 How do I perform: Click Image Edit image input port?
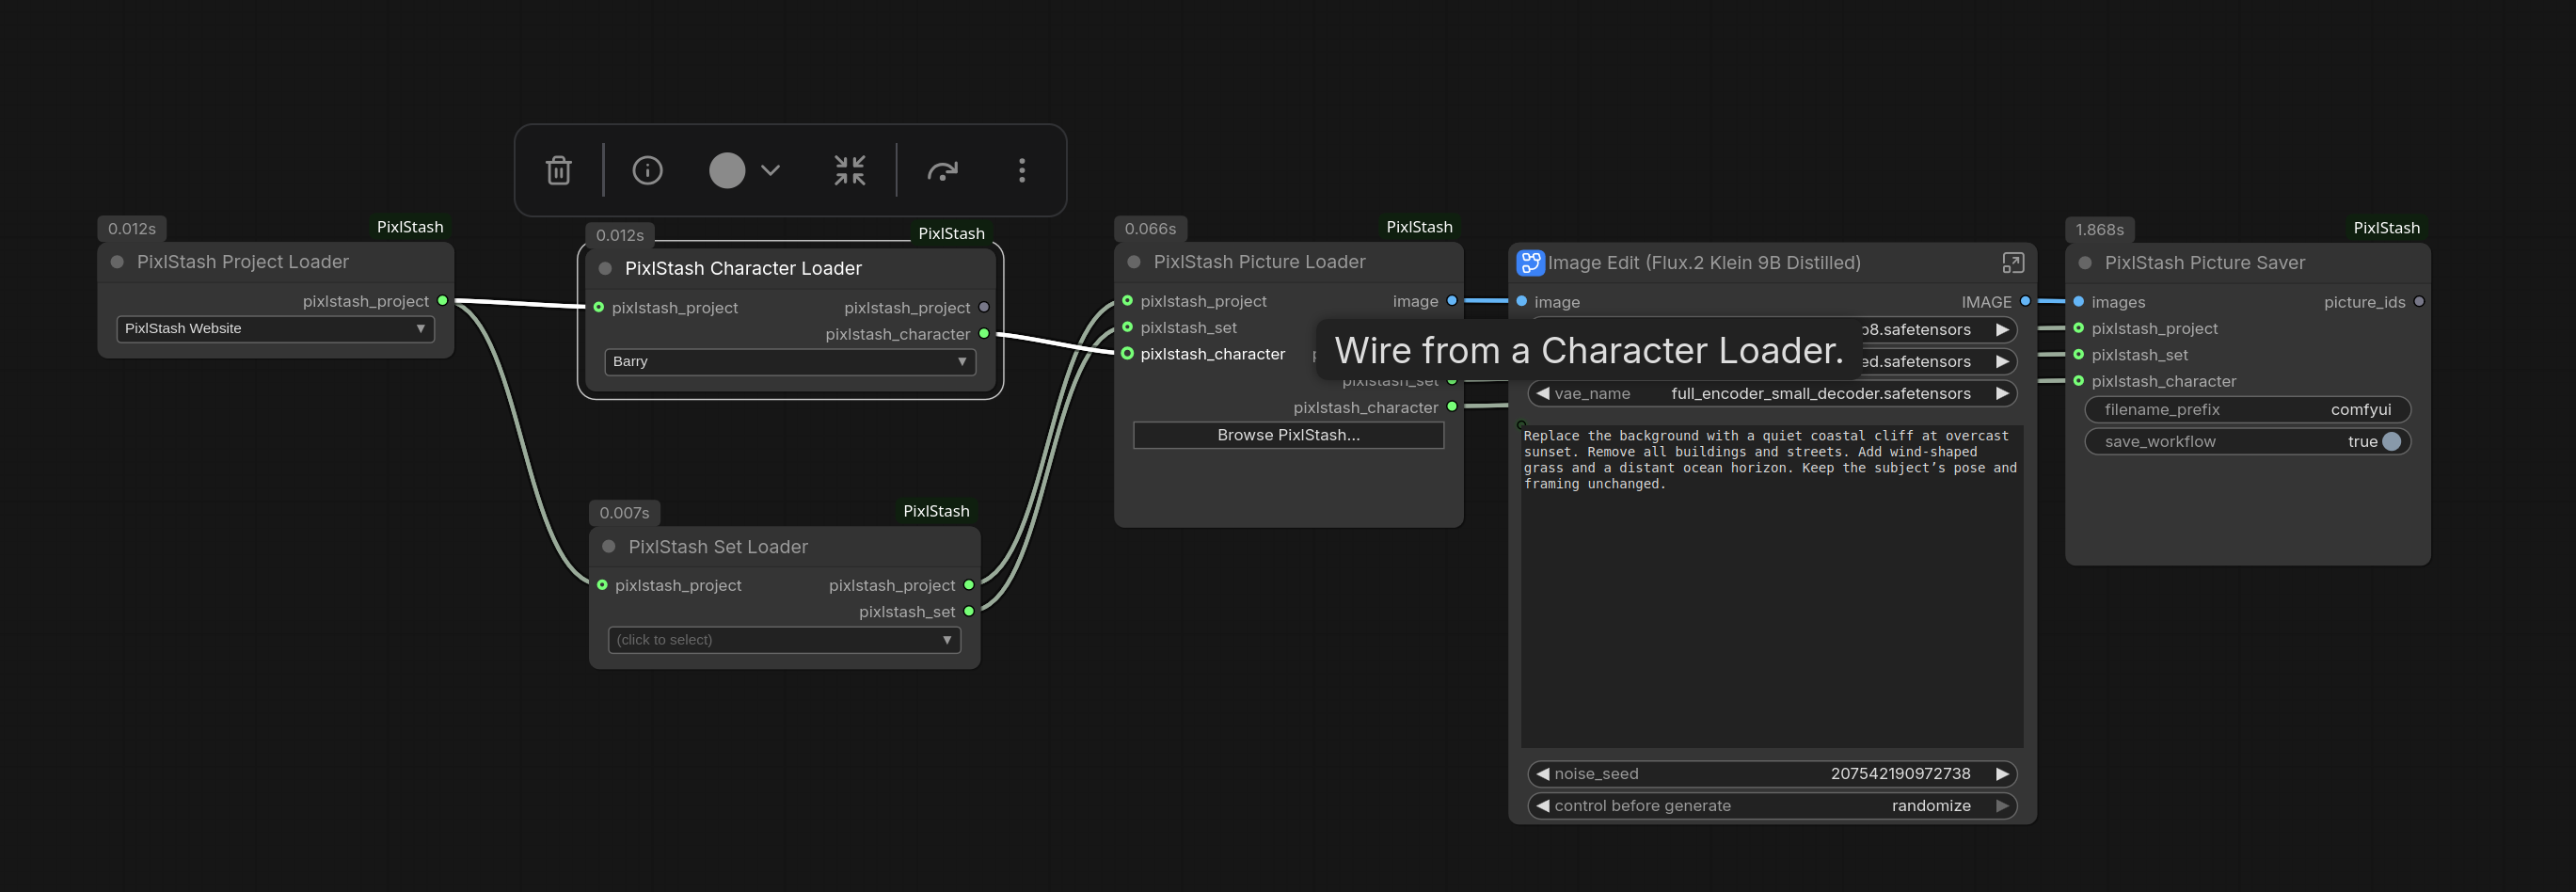pyautogui.click(x=1521, y=301)
